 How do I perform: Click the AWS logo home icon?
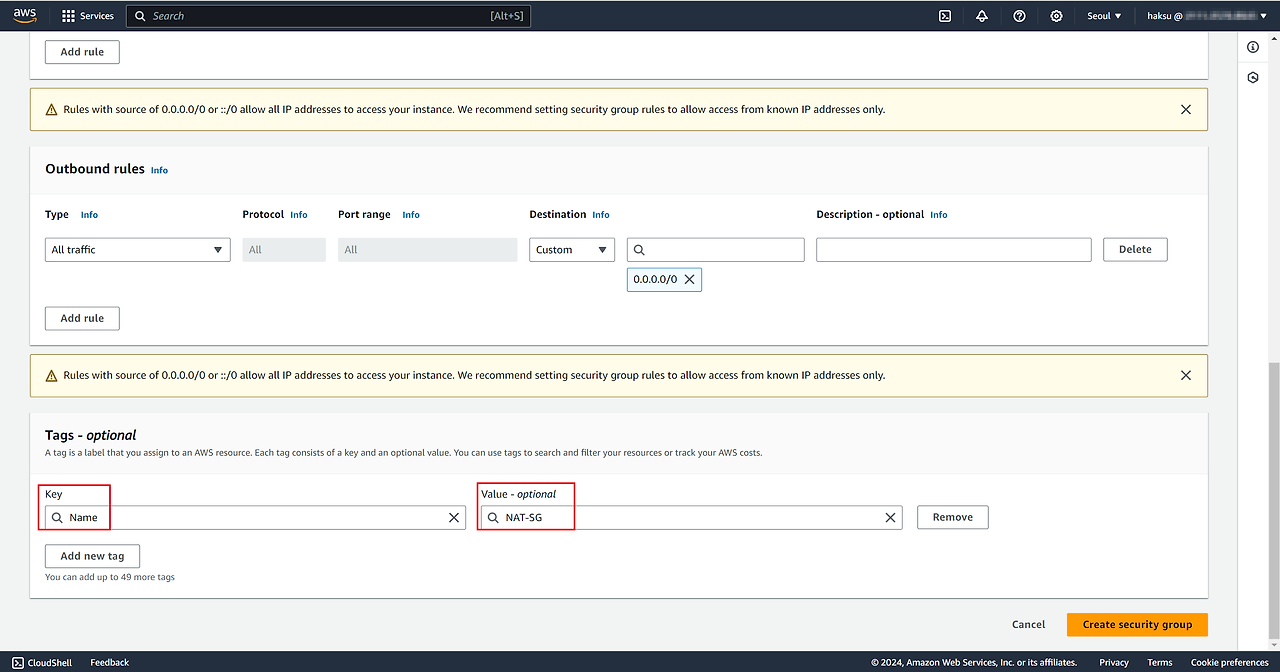(x=25, y=15)
